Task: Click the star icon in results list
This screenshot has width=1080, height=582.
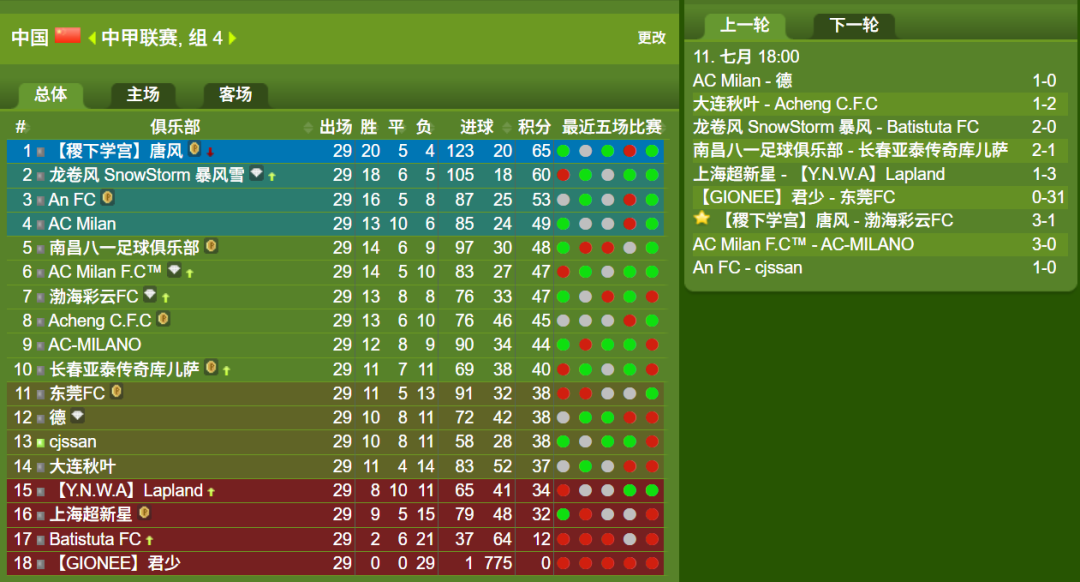Action: point(702,219)
